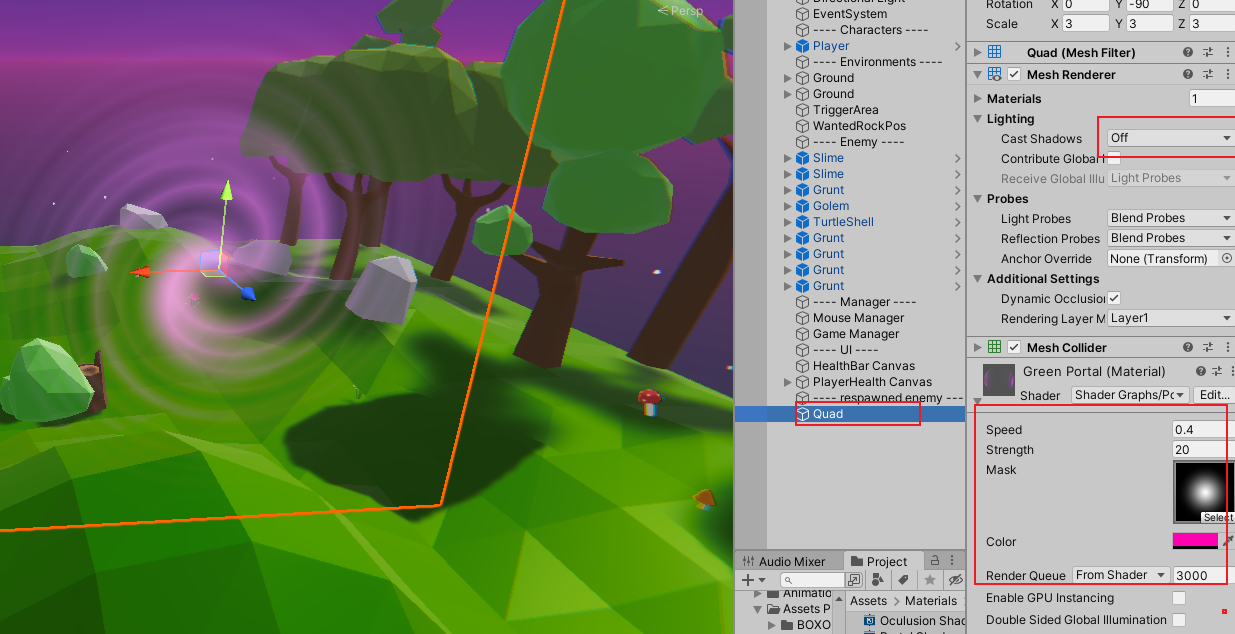The height and width of the screenshot is (634, 1235).
Task: Open presets for Quad Mesh Filter
Action: pyautogui.click(x=1207, y=53)
